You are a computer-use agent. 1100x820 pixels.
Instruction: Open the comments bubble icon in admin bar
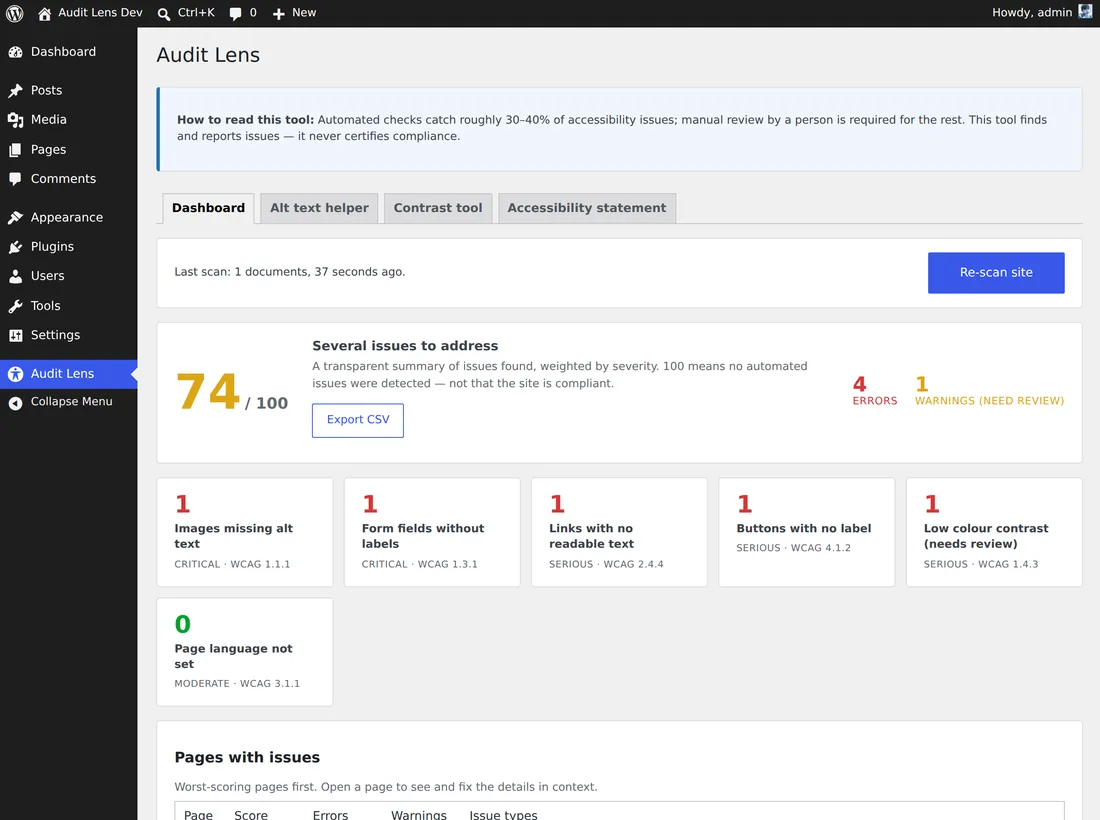(x=236, y=13)
